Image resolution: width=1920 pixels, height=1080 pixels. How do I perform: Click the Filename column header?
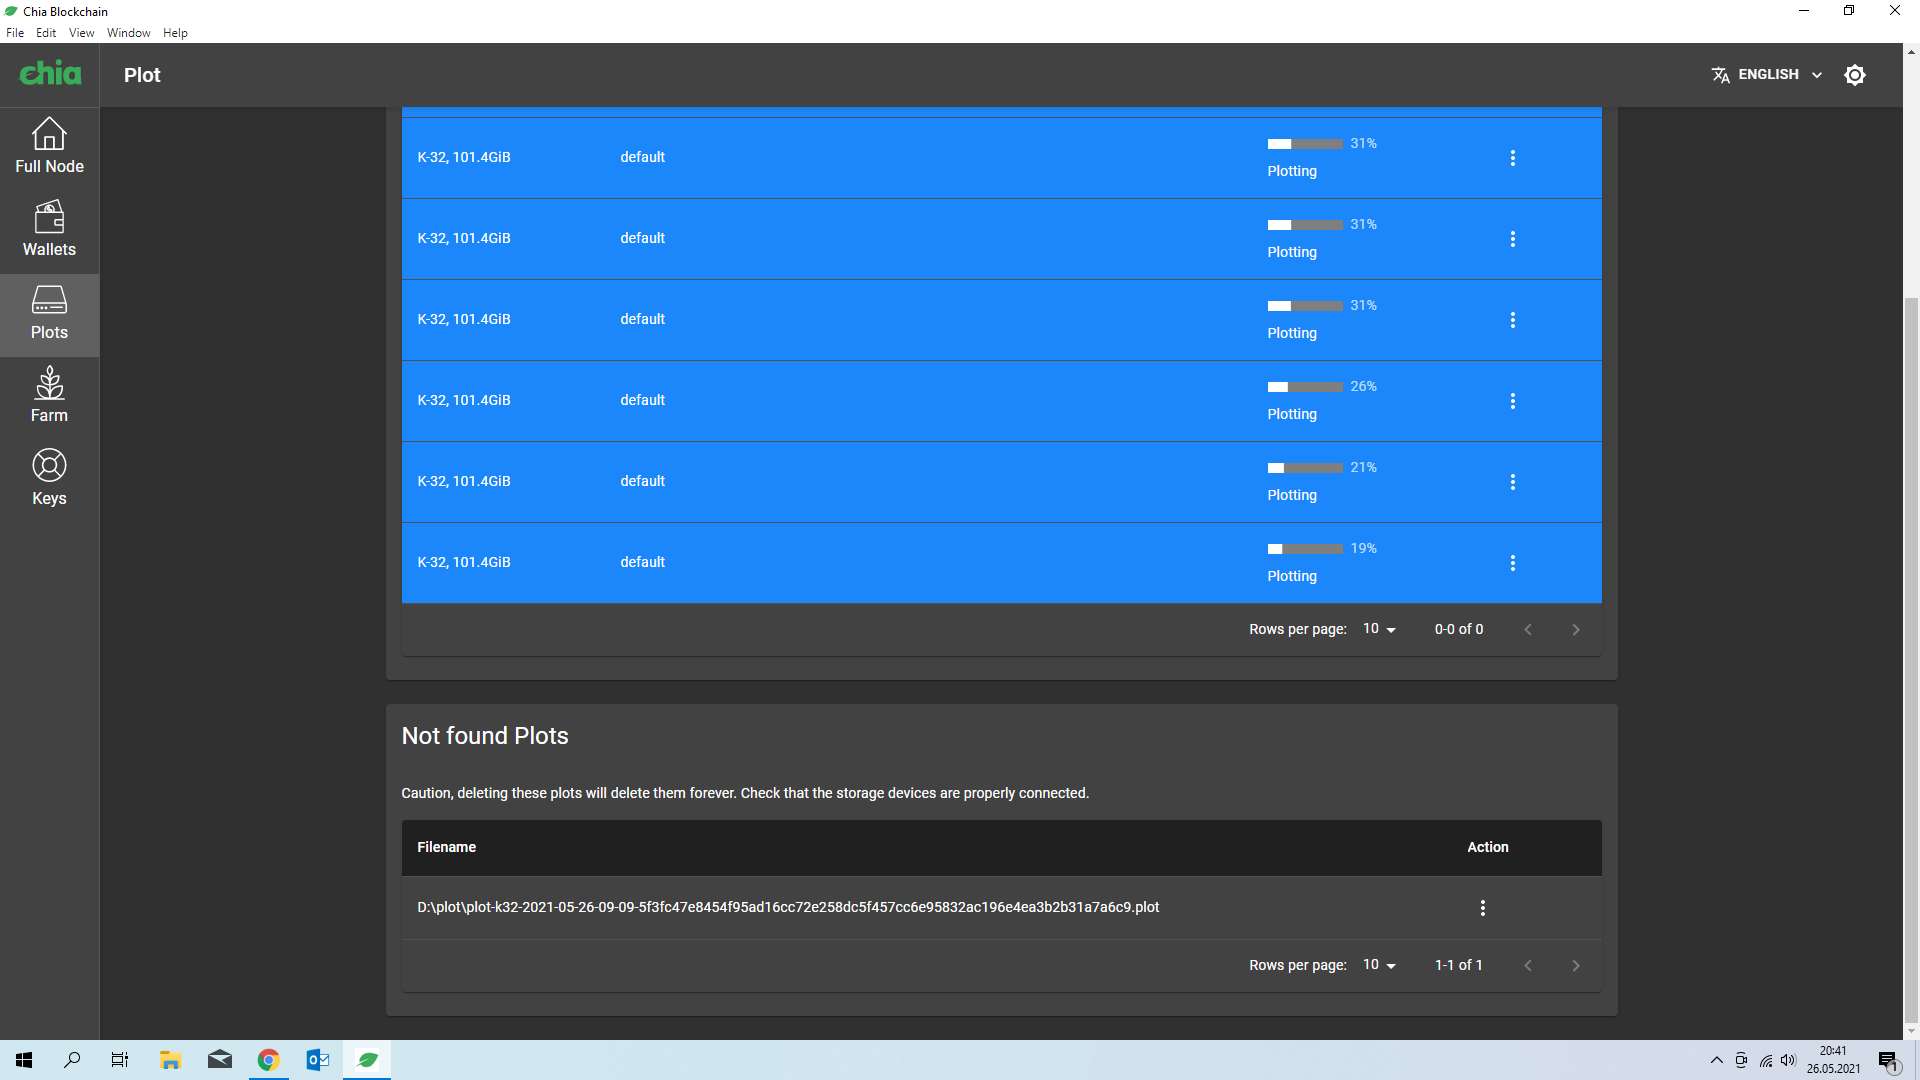tap(446, 847)
